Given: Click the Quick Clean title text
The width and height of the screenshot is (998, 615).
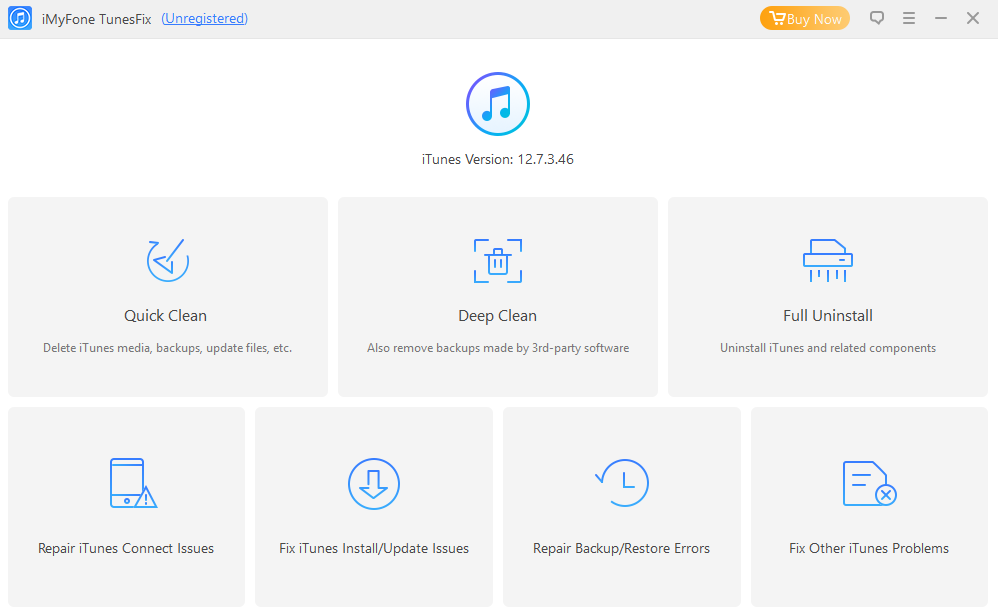Looking at the screenshot, I should point(165,316).
